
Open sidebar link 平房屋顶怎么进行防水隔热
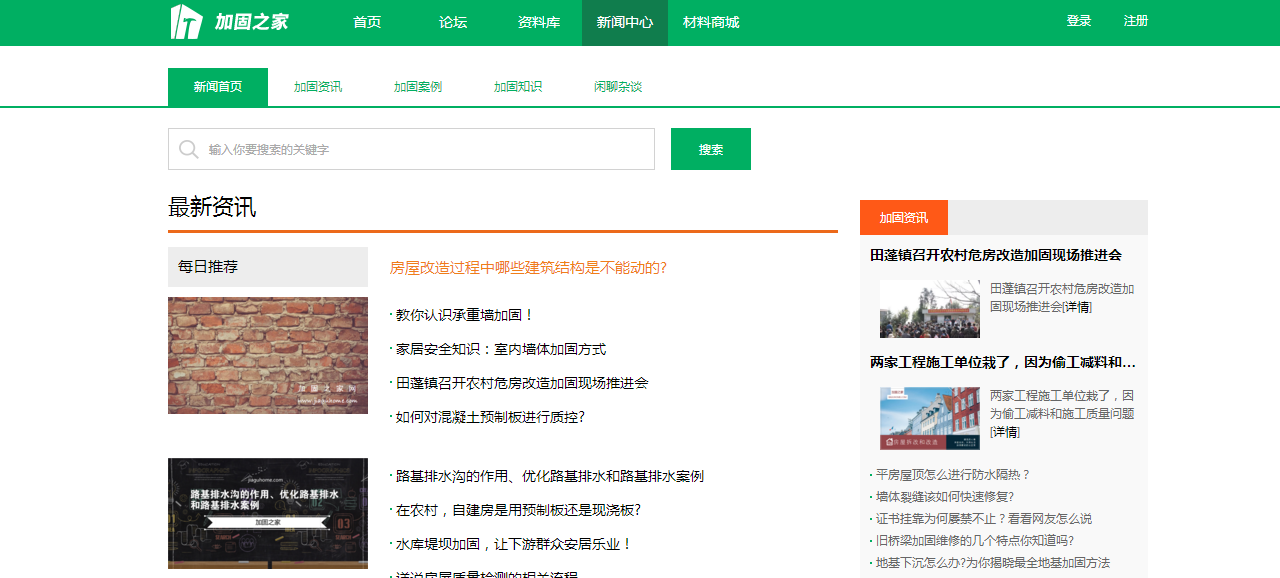pos(952,475)
